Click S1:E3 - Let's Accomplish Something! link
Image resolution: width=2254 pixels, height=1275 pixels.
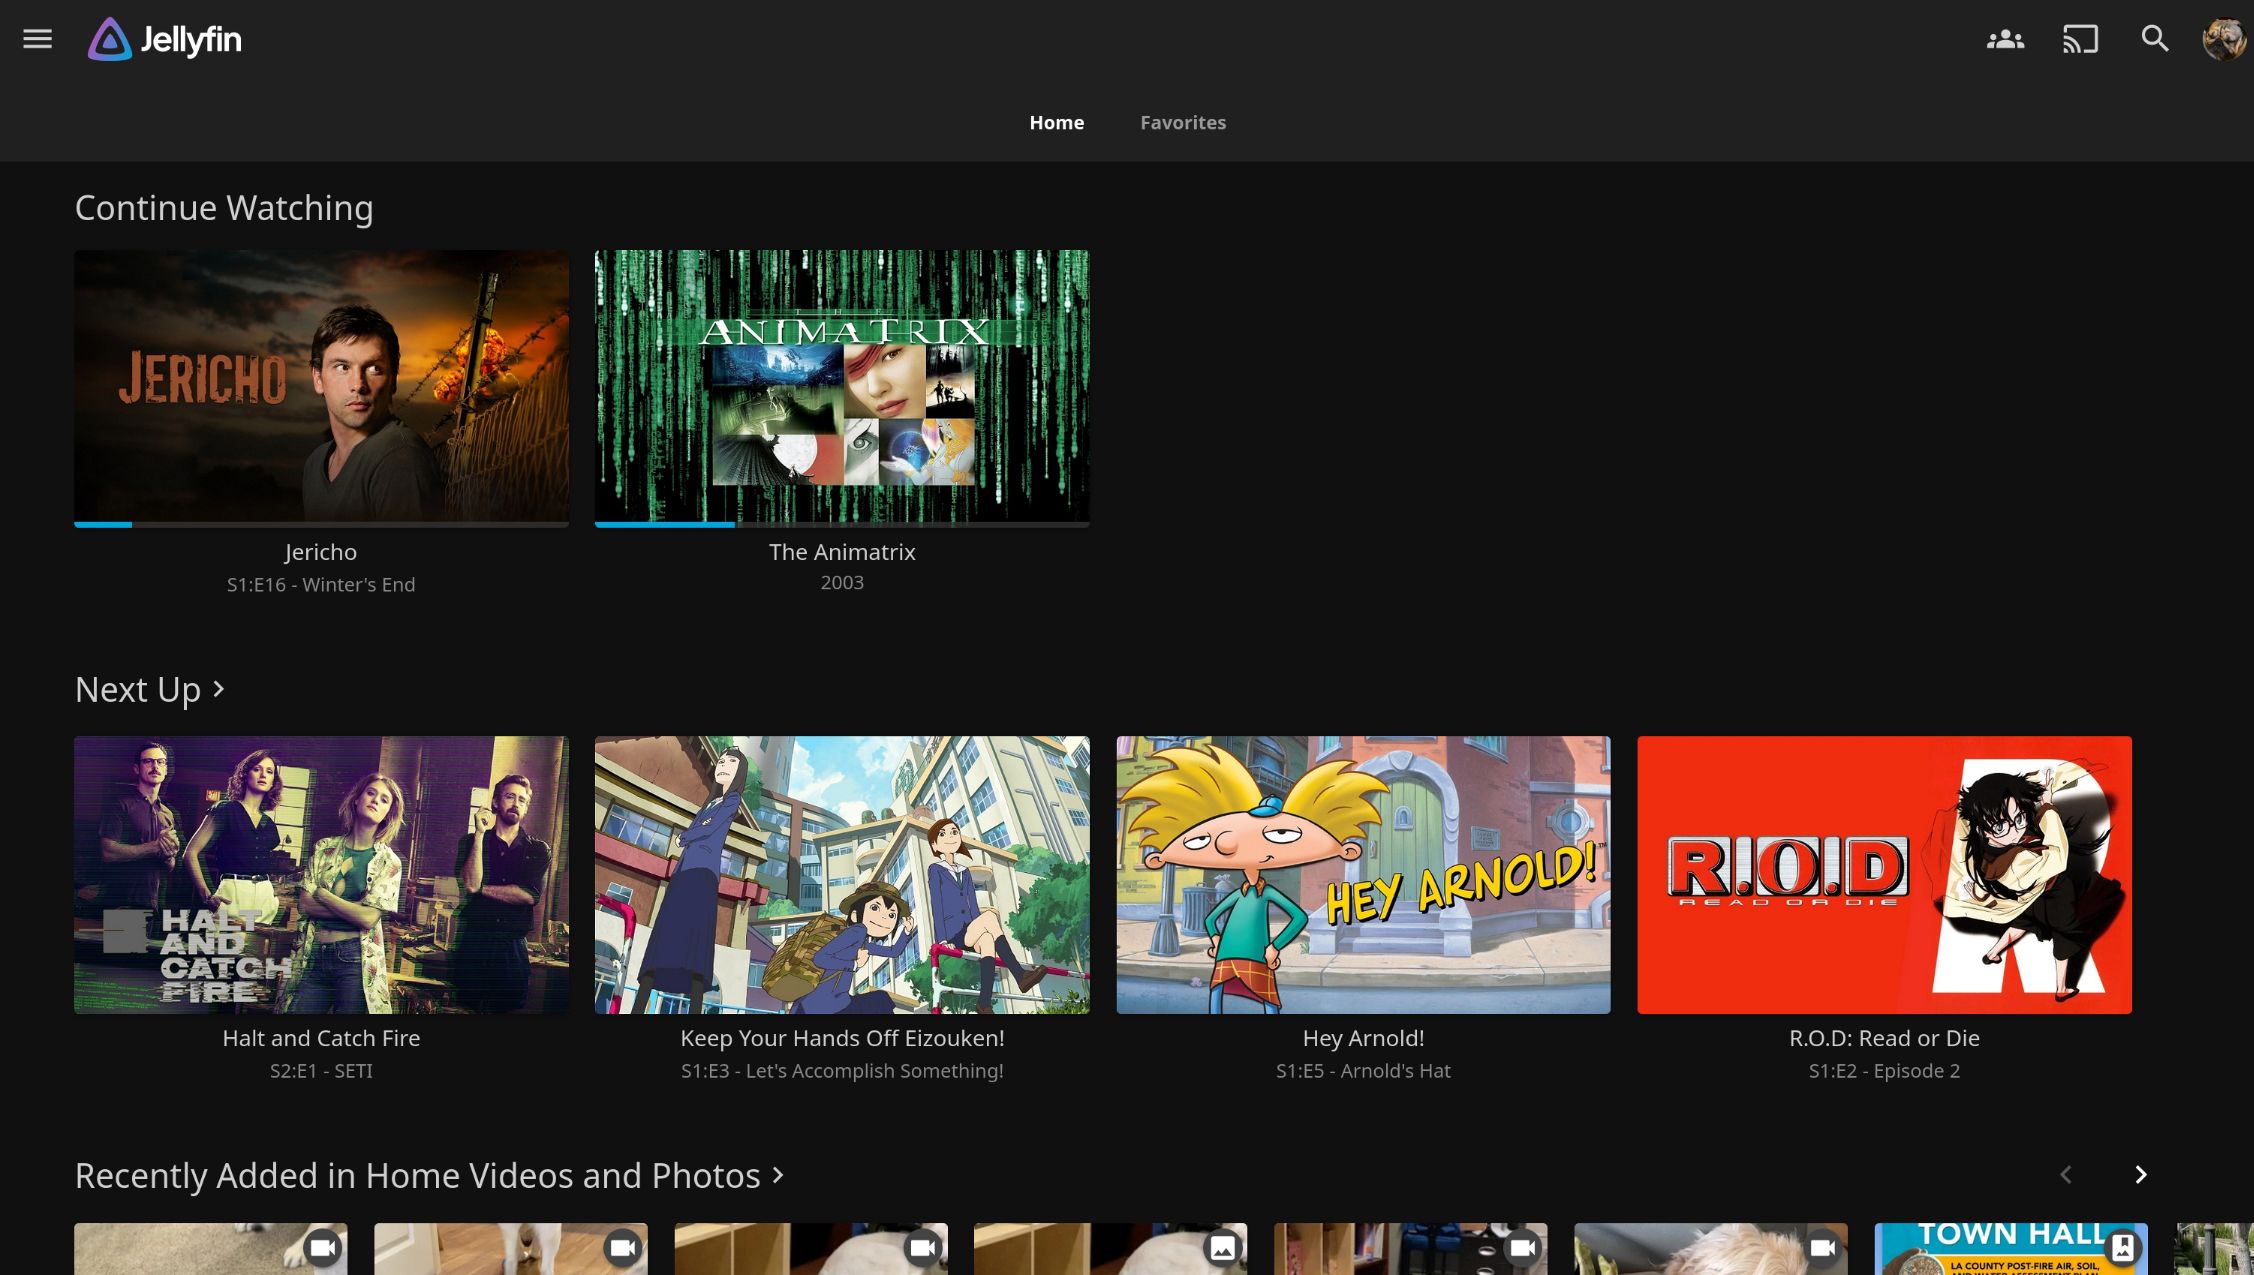(842, 1071)
